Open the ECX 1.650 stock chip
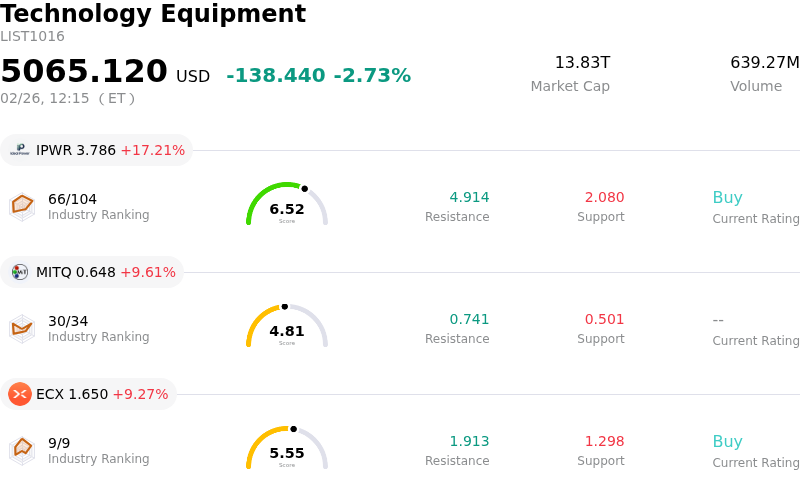 [x=89, y=394]
